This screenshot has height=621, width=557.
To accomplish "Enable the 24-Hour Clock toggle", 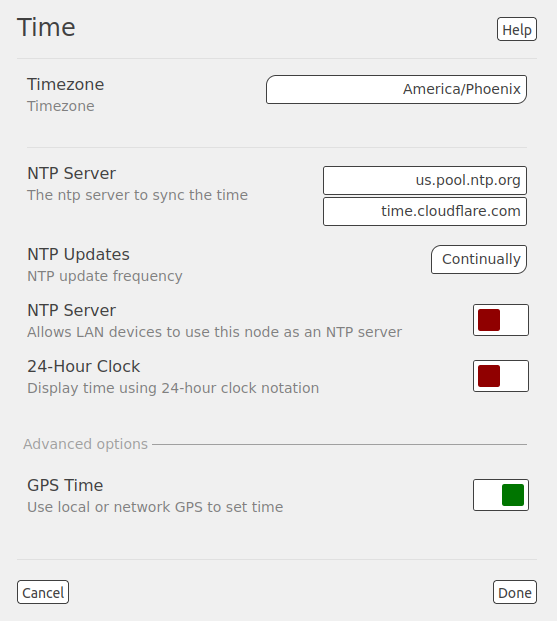I will (501, 376).
